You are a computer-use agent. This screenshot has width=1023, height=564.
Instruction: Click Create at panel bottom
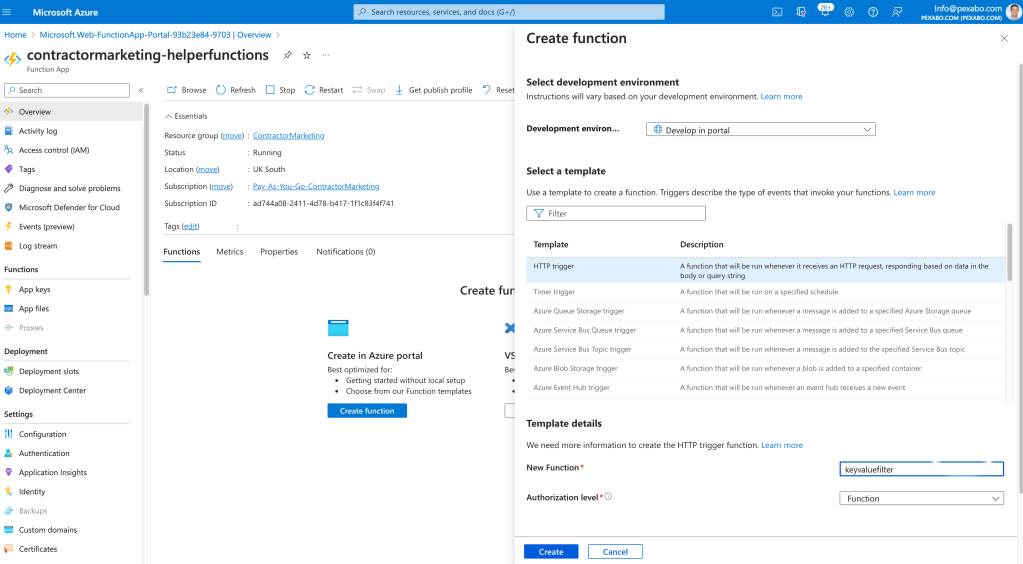coord(551,552)
